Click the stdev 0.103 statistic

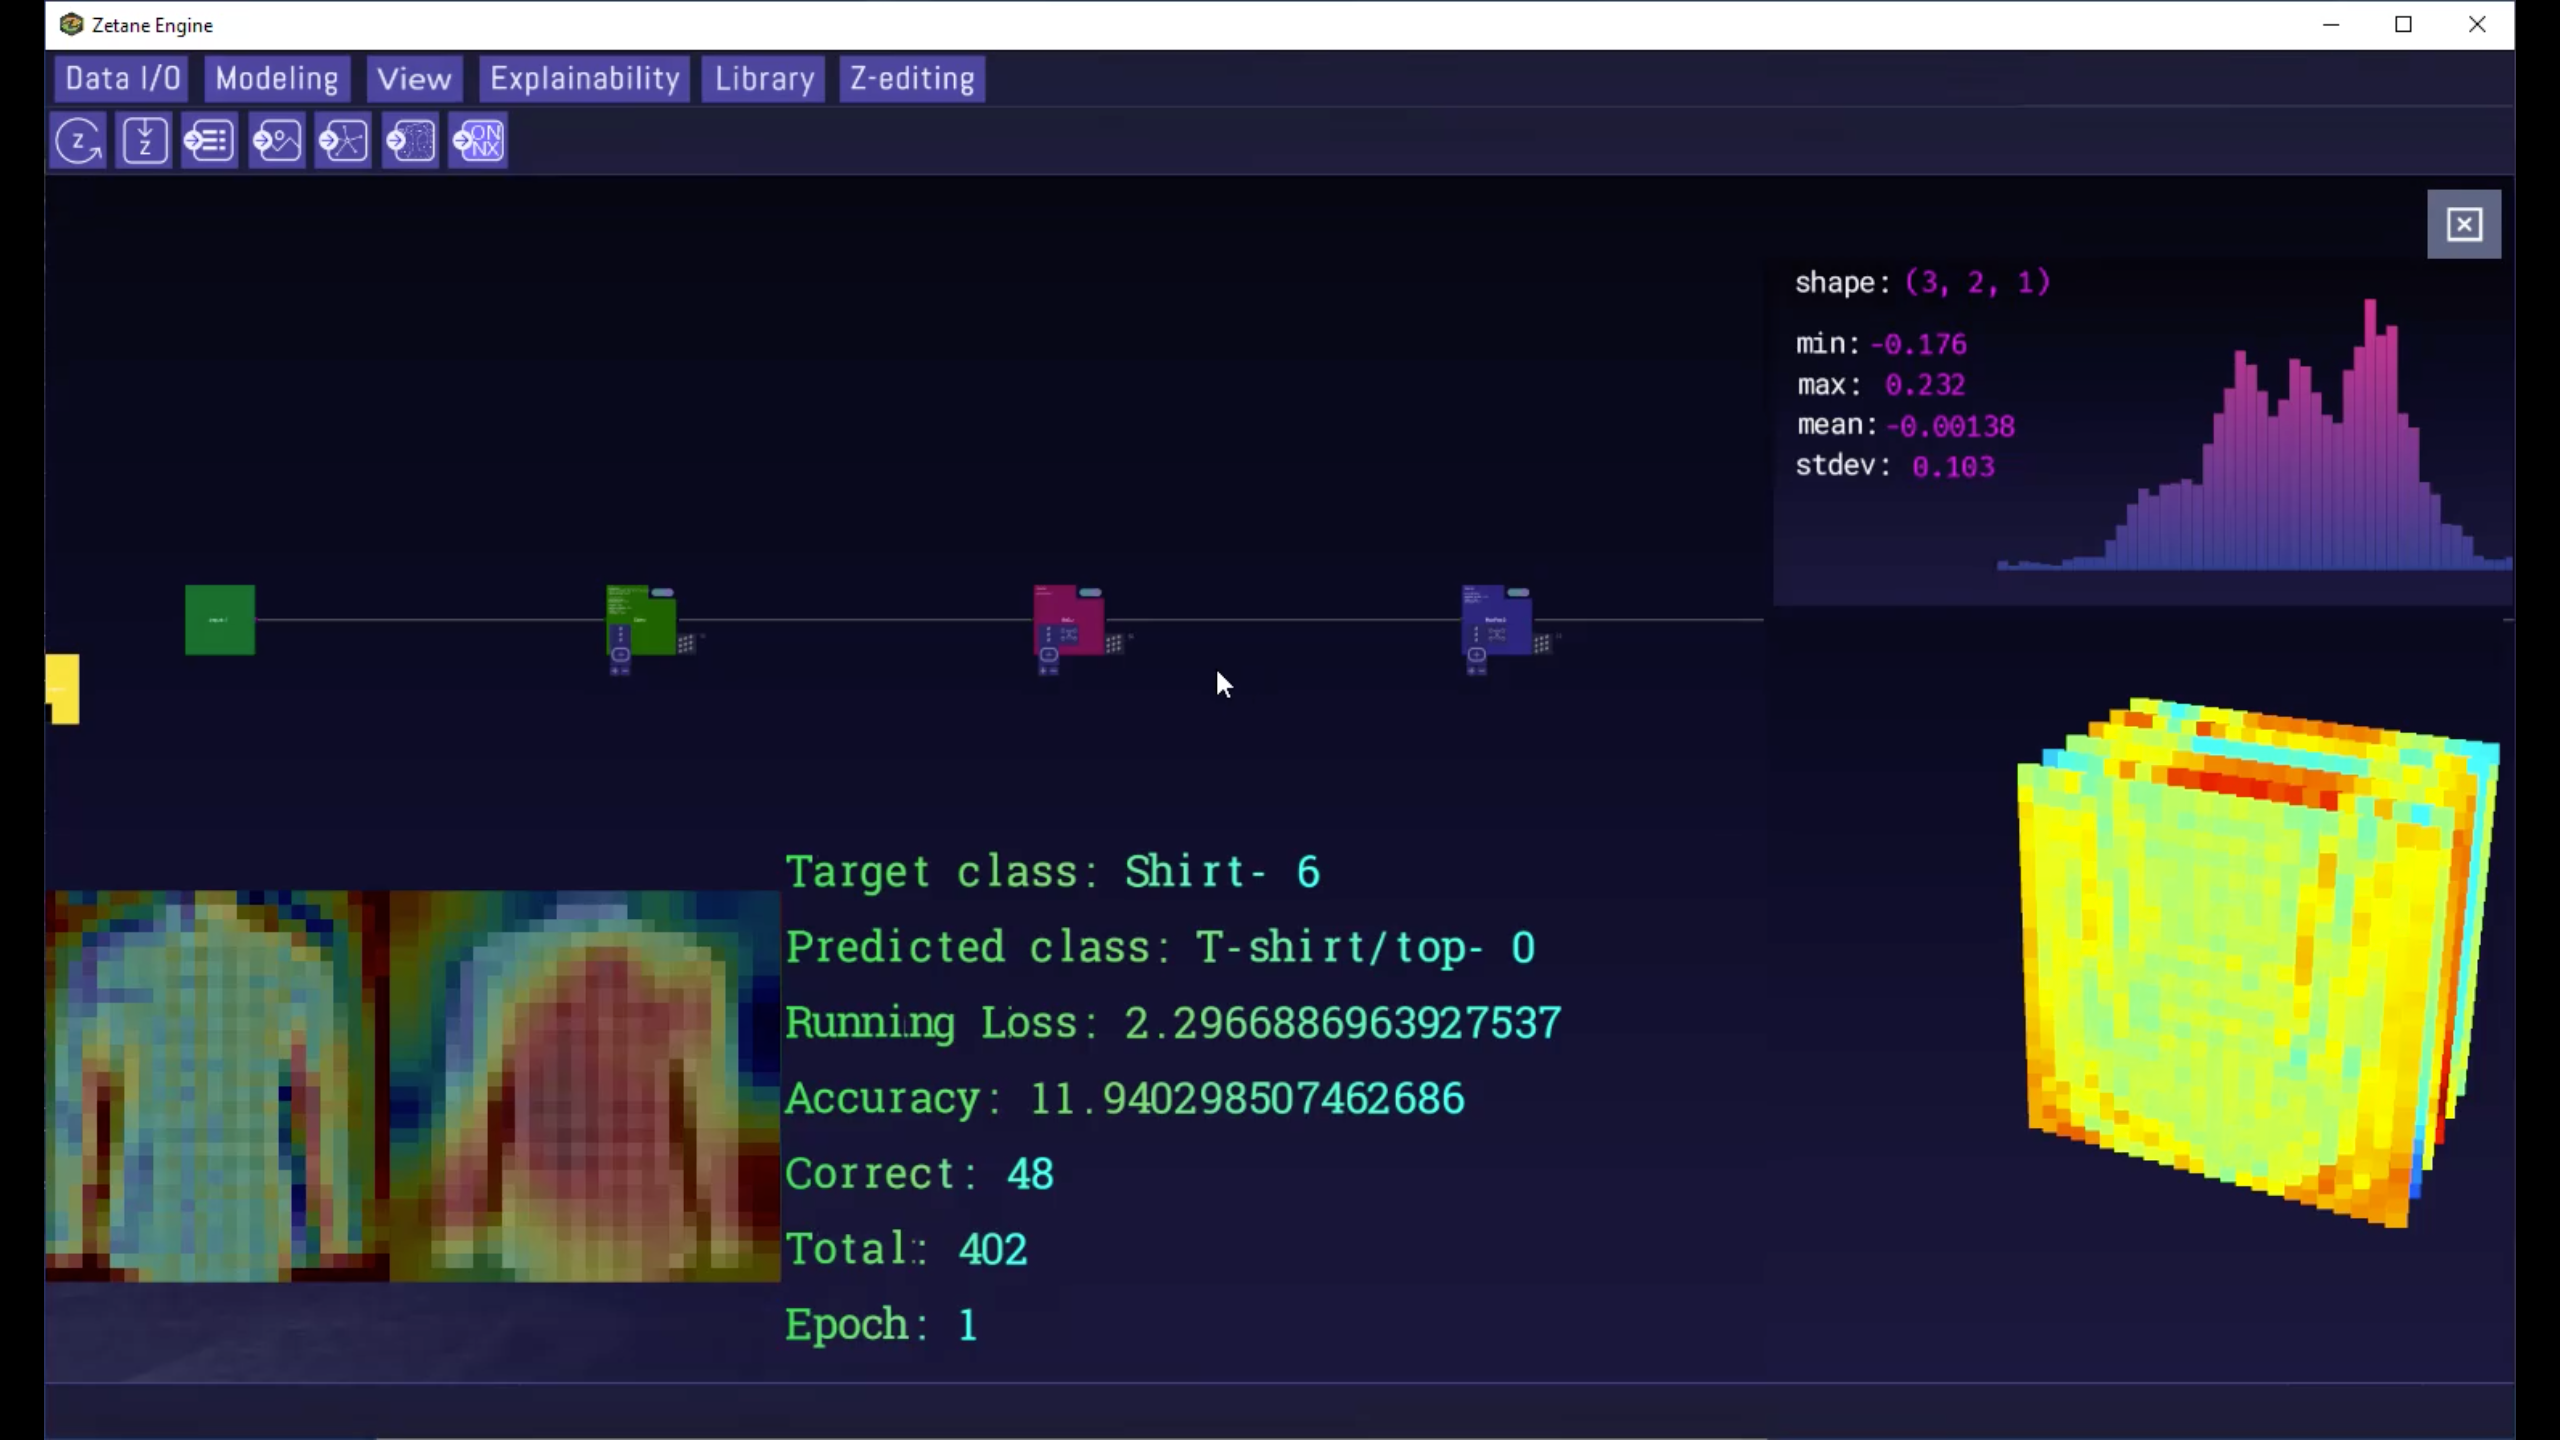click(x=1895, y=467)
